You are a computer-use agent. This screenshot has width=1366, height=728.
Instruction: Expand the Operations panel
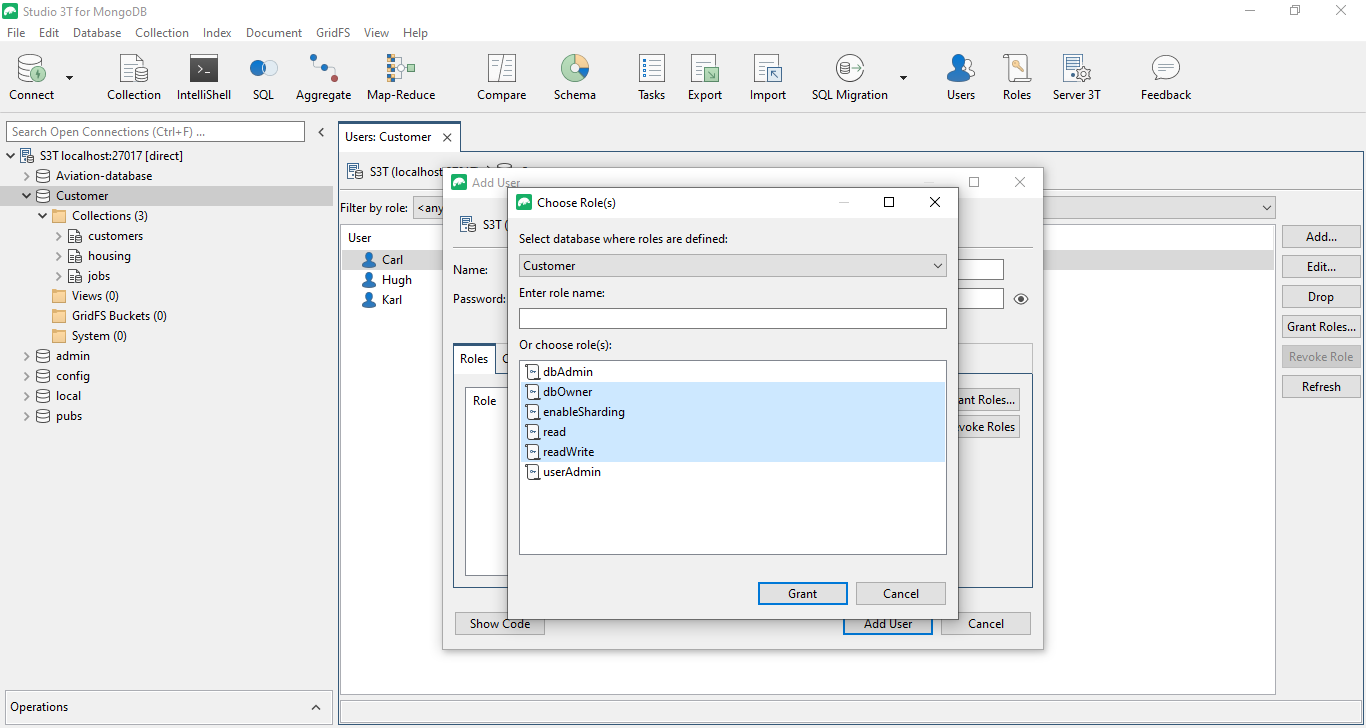[316, 708]
